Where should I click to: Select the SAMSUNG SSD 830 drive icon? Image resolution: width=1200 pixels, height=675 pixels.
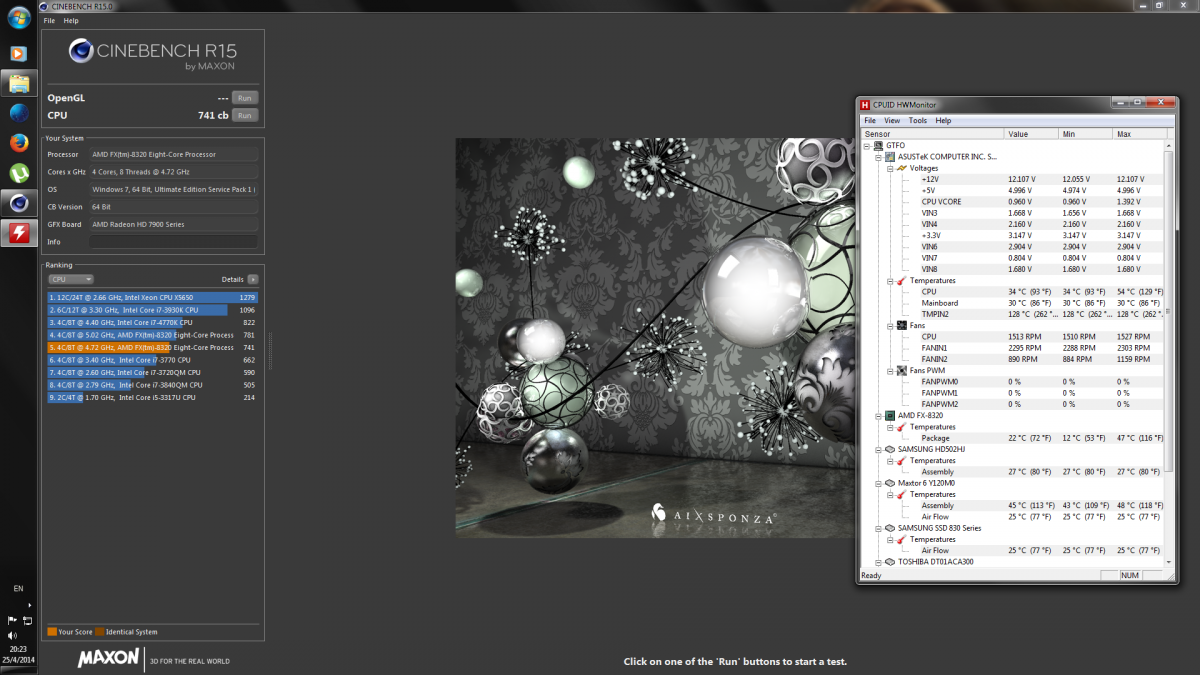tap(890, 528)
